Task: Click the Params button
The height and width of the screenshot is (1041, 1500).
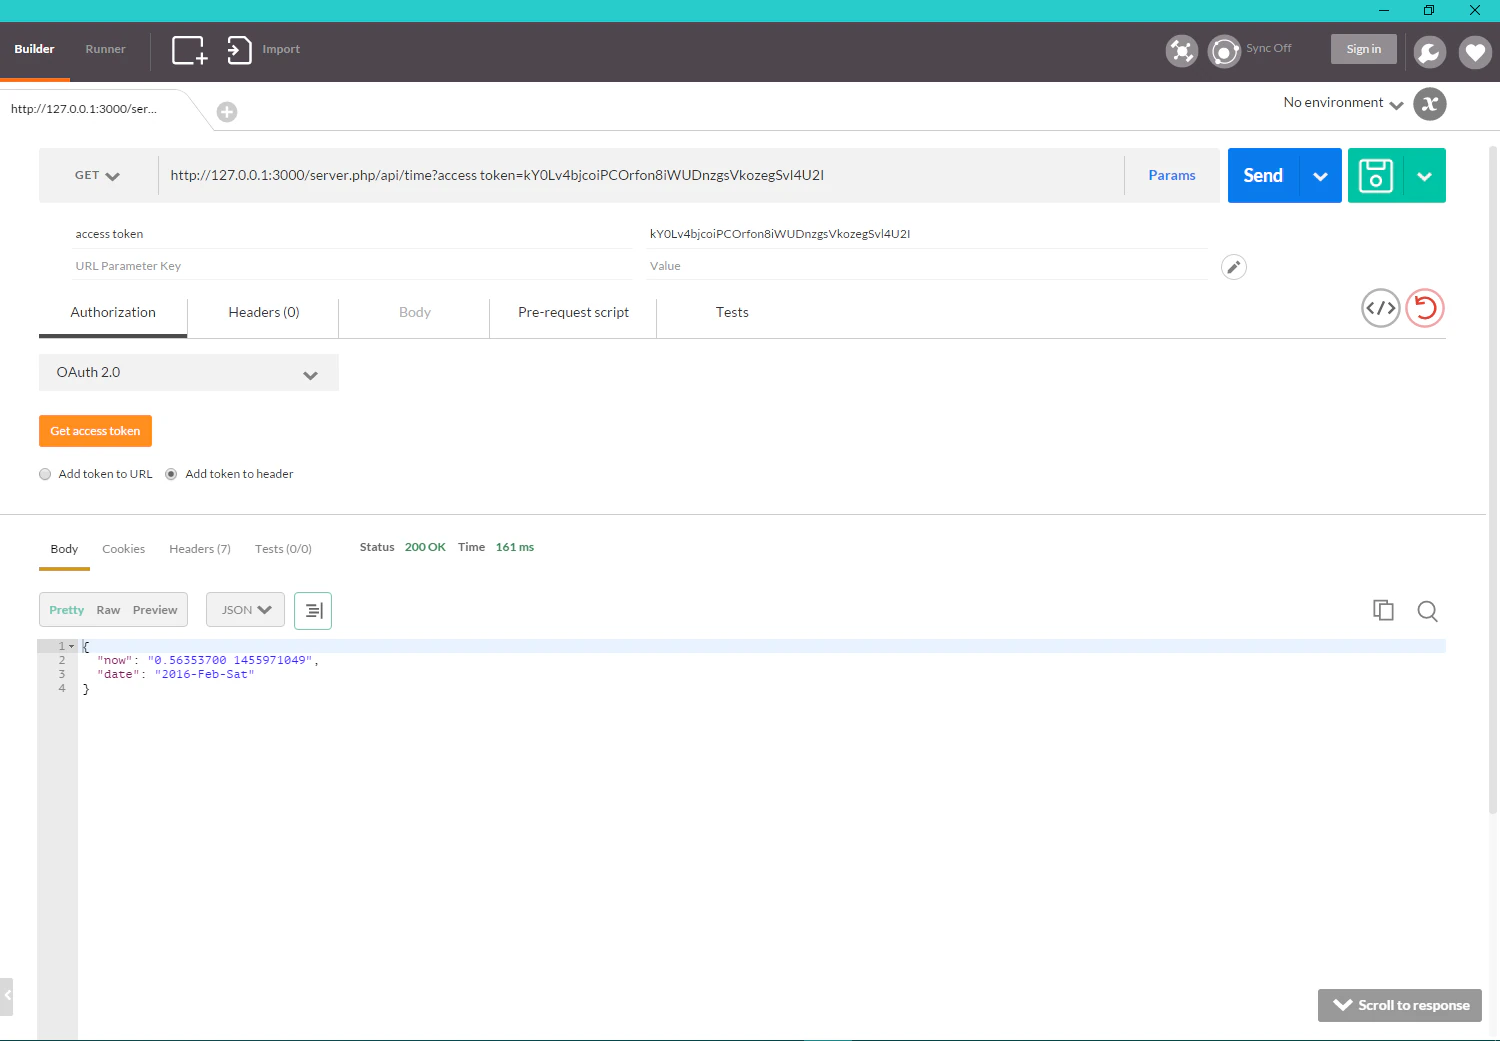Action: point(1172,176)
